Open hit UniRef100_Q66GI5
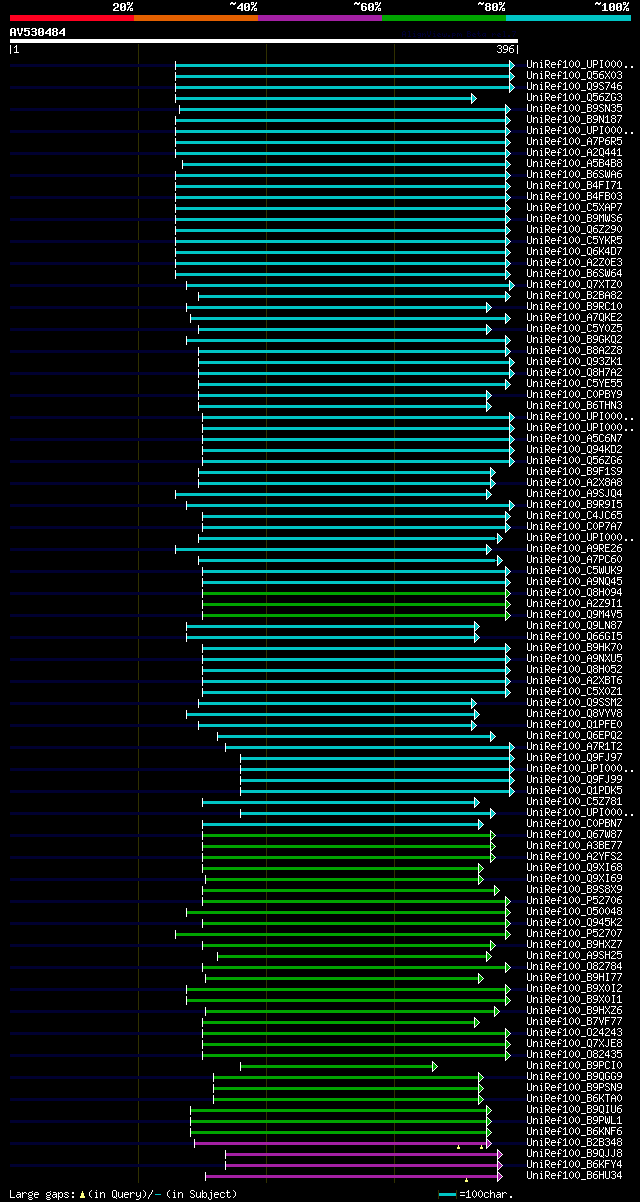The image size is (640, 1202). (x=574, y=636)
